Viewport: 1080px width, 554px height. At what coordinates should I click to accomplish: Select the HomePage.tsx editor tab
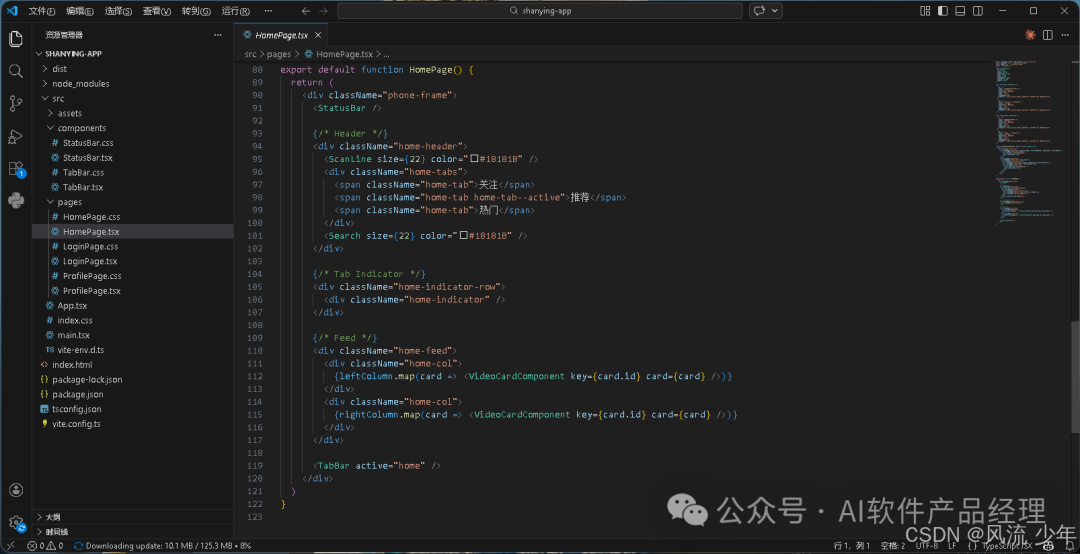tap(281, 35)
